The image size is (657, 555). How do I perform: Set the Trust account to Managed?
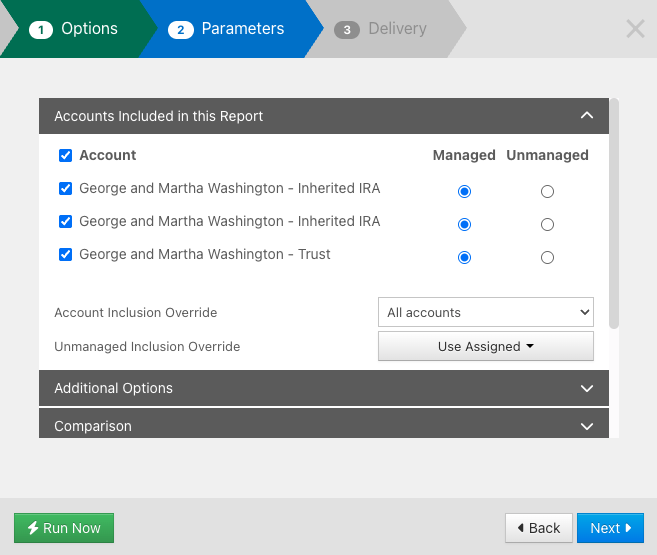(464, 257)
